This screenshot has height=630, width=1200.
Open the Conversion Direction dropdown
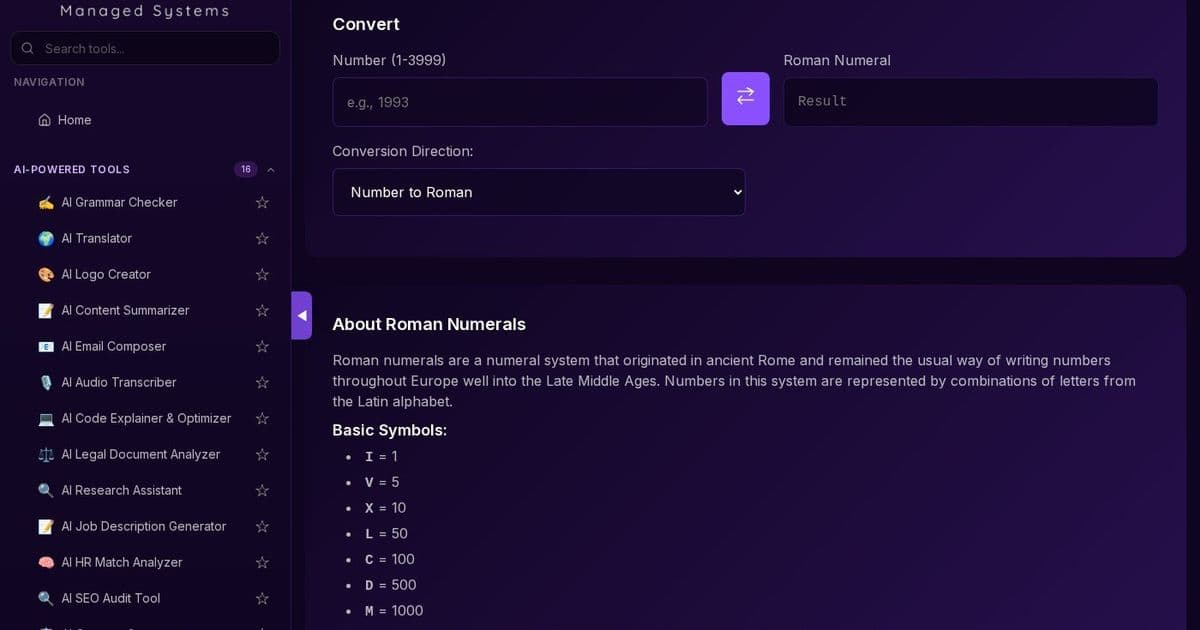click(538, 192)
